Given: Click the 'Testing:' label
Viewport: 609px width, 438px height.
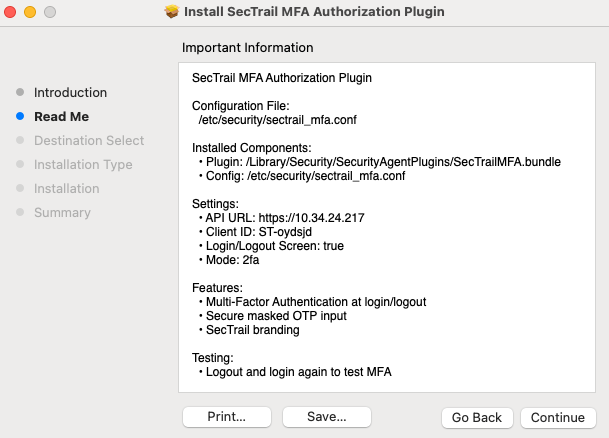Looking at the screenshot, I should pyautogui.click(x=213, y=357).
